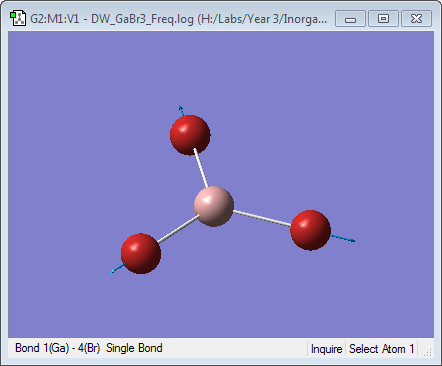Minimize the GaBr3 molecule window

tap(350, 19)
